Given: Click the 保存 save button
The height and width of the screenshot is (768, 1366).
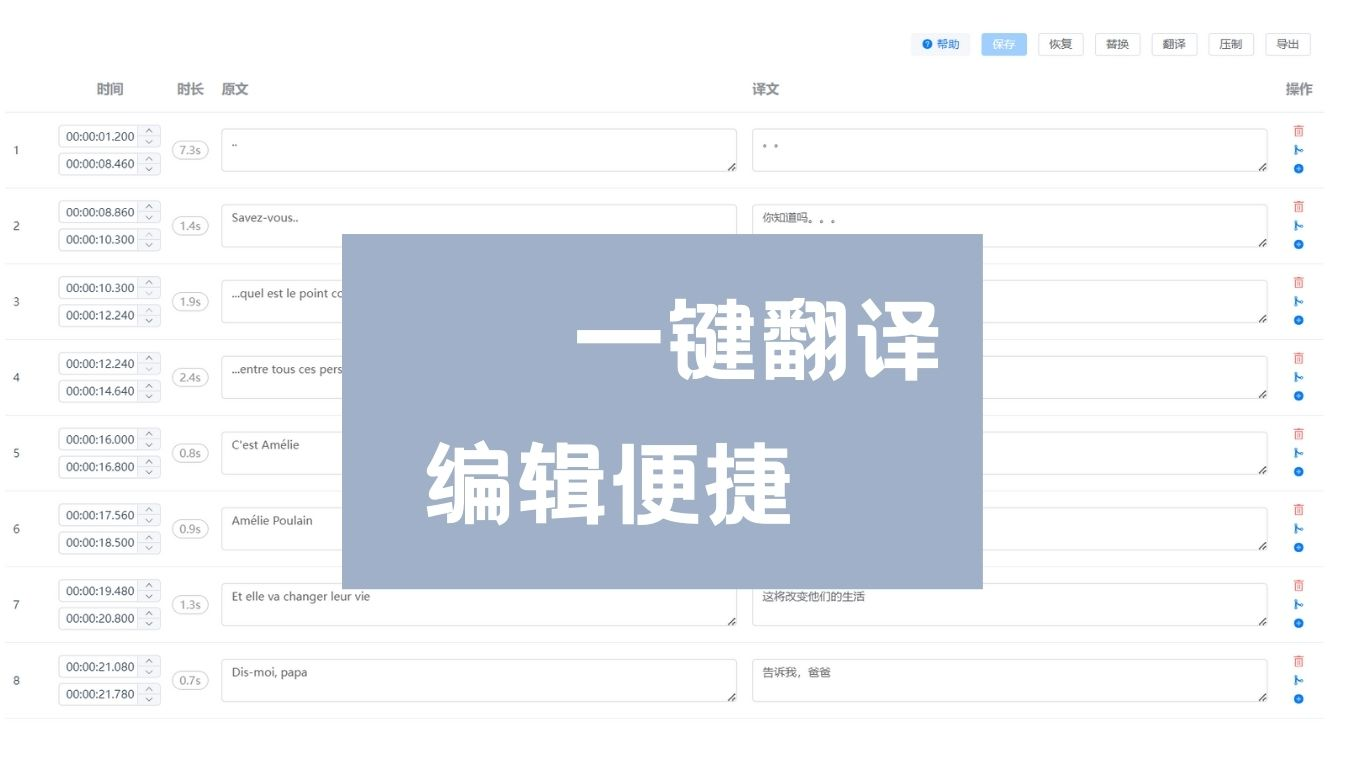Looking at the screenshot, I should click(1003, 44).
